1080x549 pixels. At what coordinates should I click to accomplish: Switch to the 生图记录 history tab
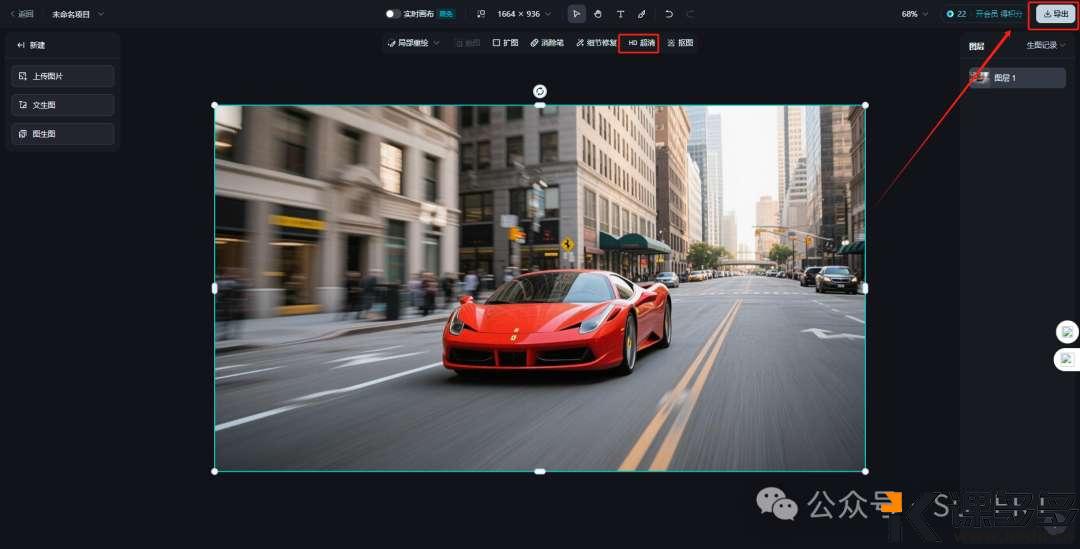pyautogui.click(x=1045, y=45)
